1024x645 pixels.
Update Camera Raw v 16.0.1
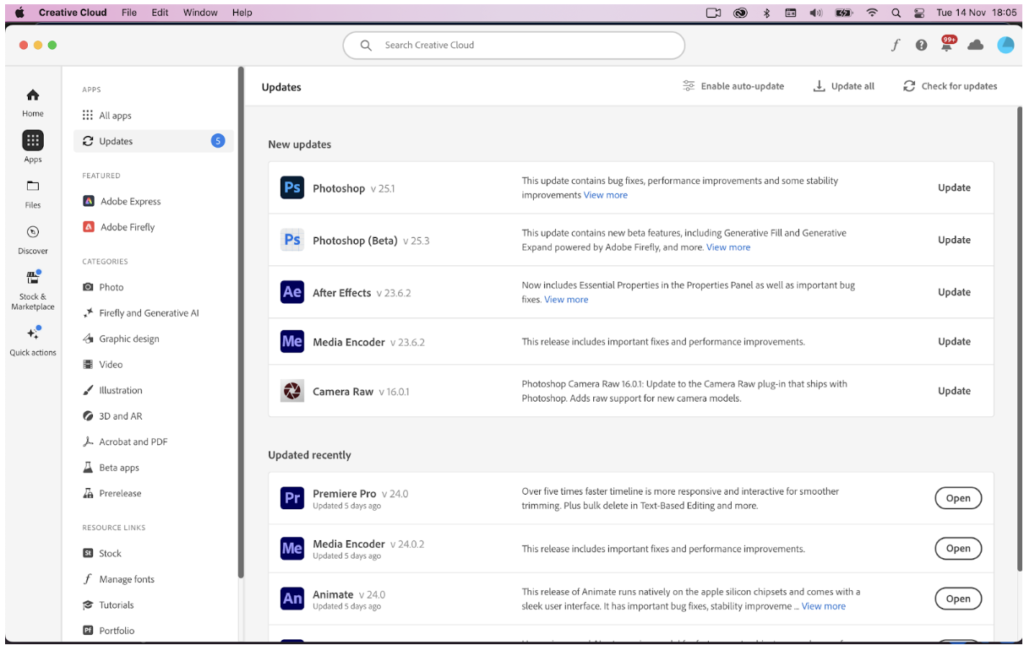(x=954, y=391)
